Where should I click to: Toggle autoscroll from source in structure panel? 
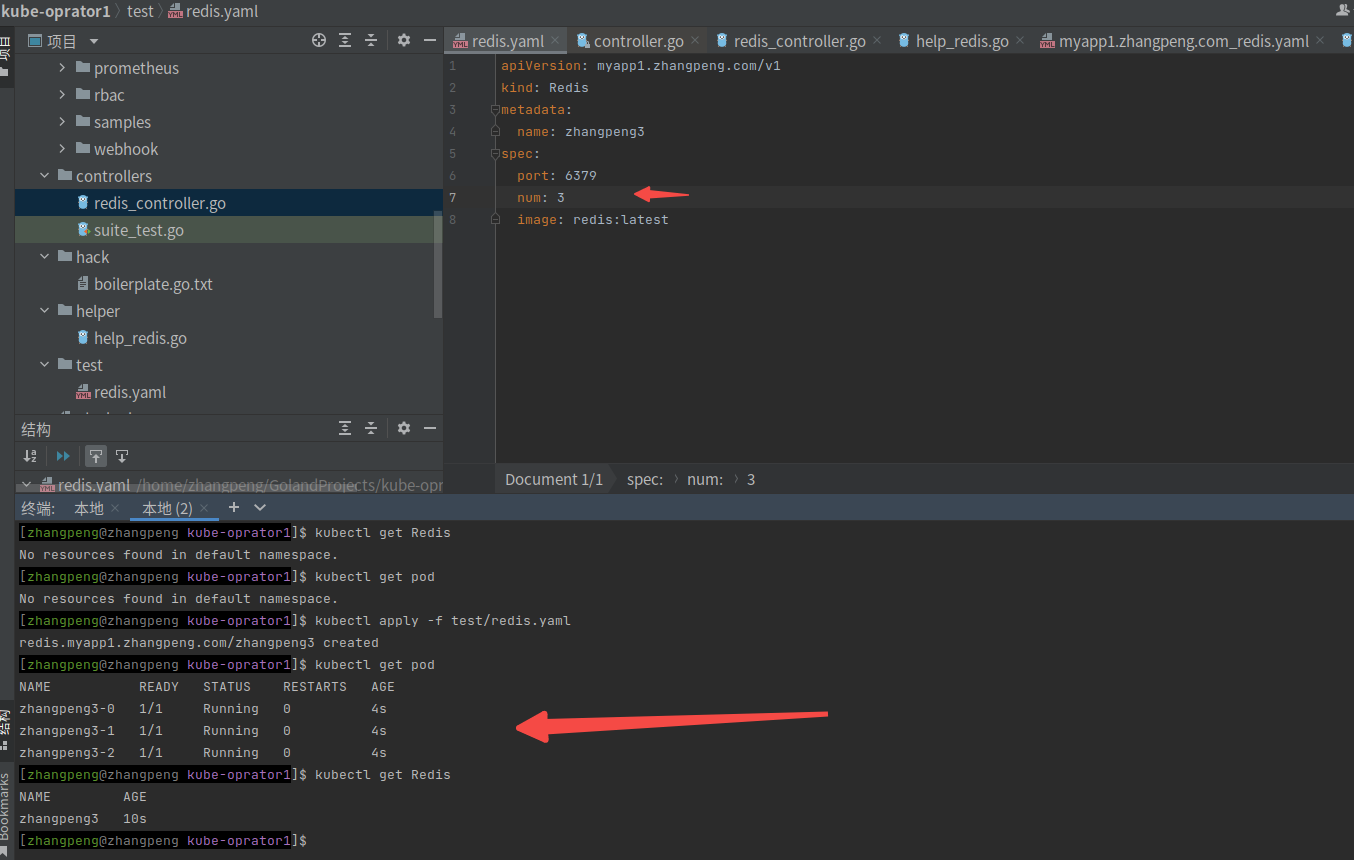122,456
